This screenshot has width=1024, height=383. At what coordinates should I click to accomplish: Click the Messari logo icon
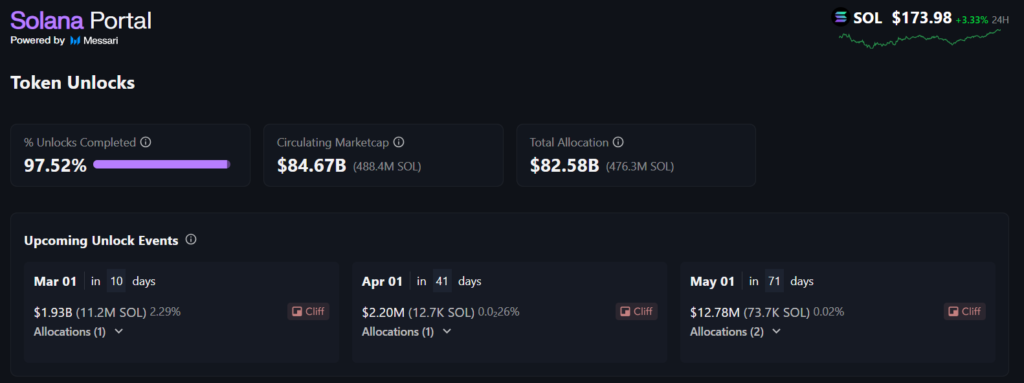[75, 41]
